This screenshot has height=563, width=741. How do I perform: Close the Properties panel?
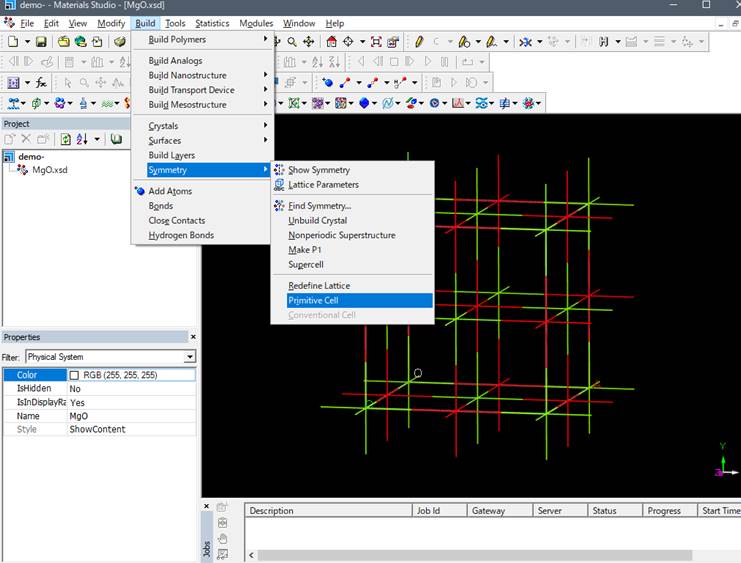click(x=193, y=337)
